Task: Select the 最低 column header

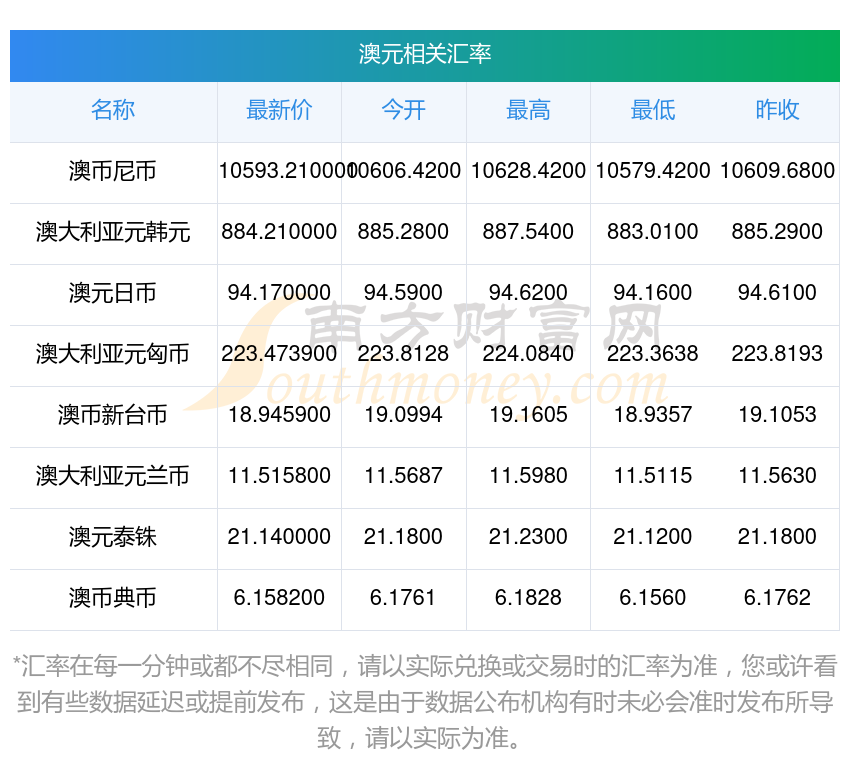Action: tap(653, 110)
